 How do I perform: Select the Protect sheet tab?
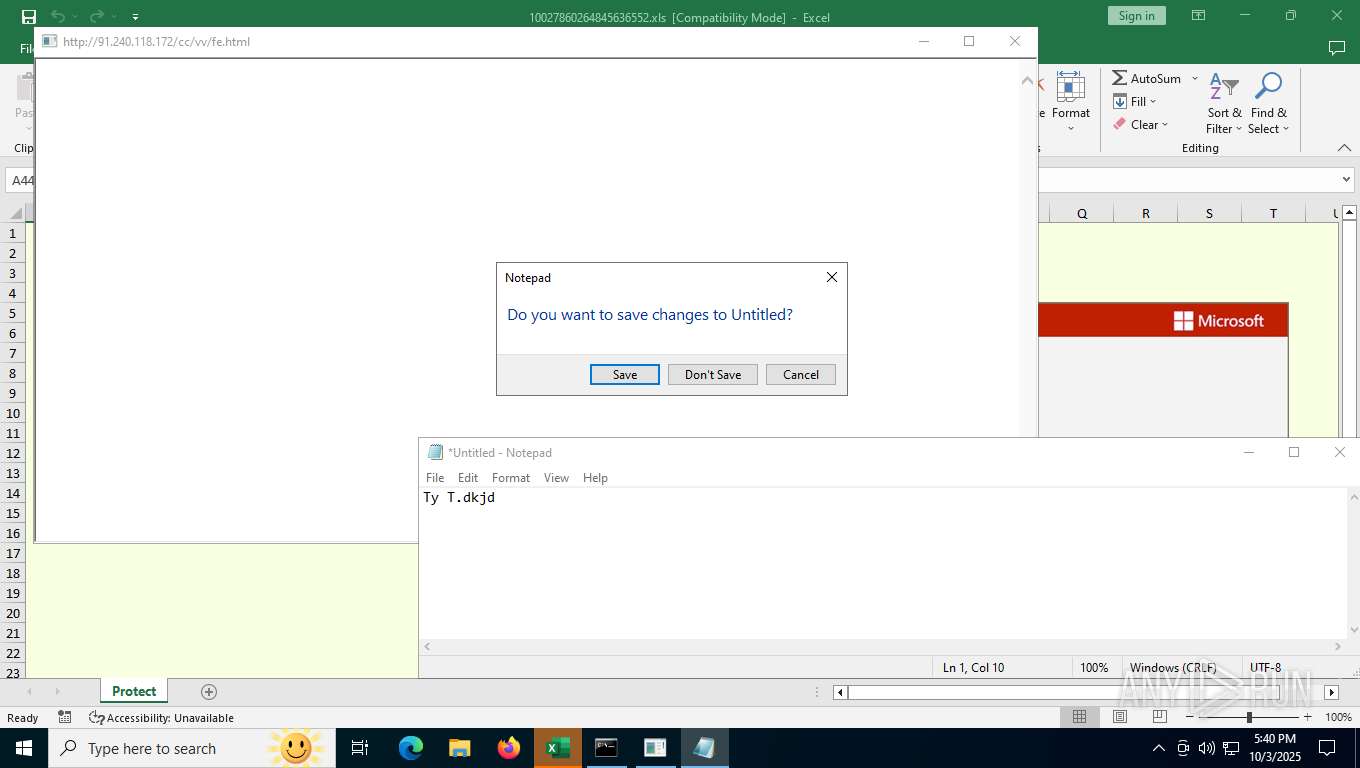click(134, 691)
